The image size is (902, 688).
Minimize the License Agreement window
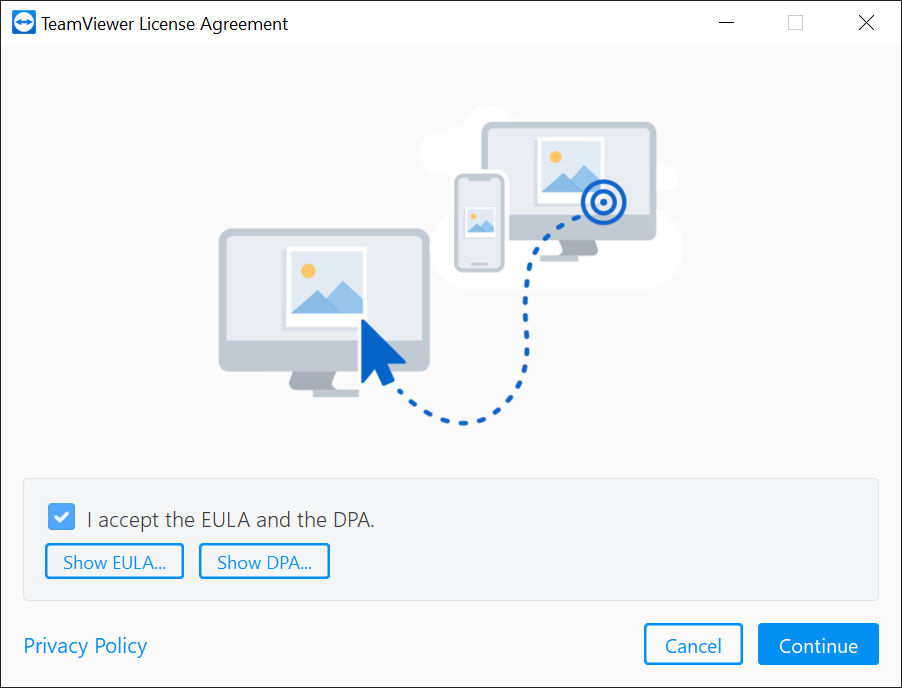click(727, 23)
